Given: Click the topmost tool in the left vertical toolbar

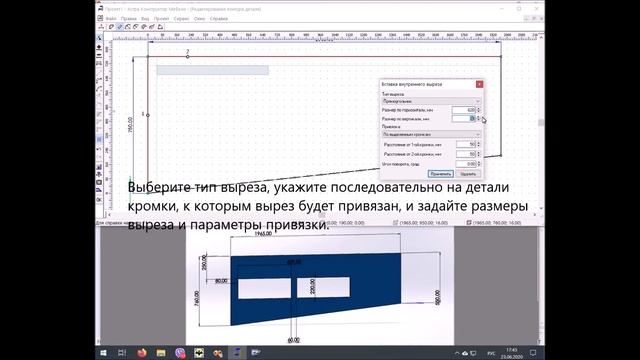Looking at the screenshot, I should coord(99,38).
